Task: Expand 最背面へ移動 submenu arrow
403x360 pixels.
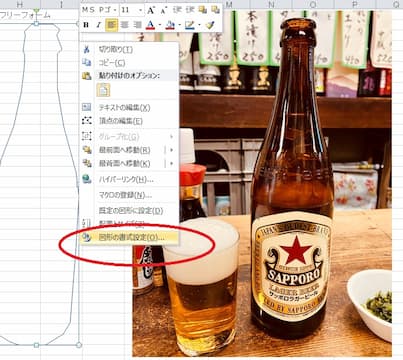Action: point(171,163)
